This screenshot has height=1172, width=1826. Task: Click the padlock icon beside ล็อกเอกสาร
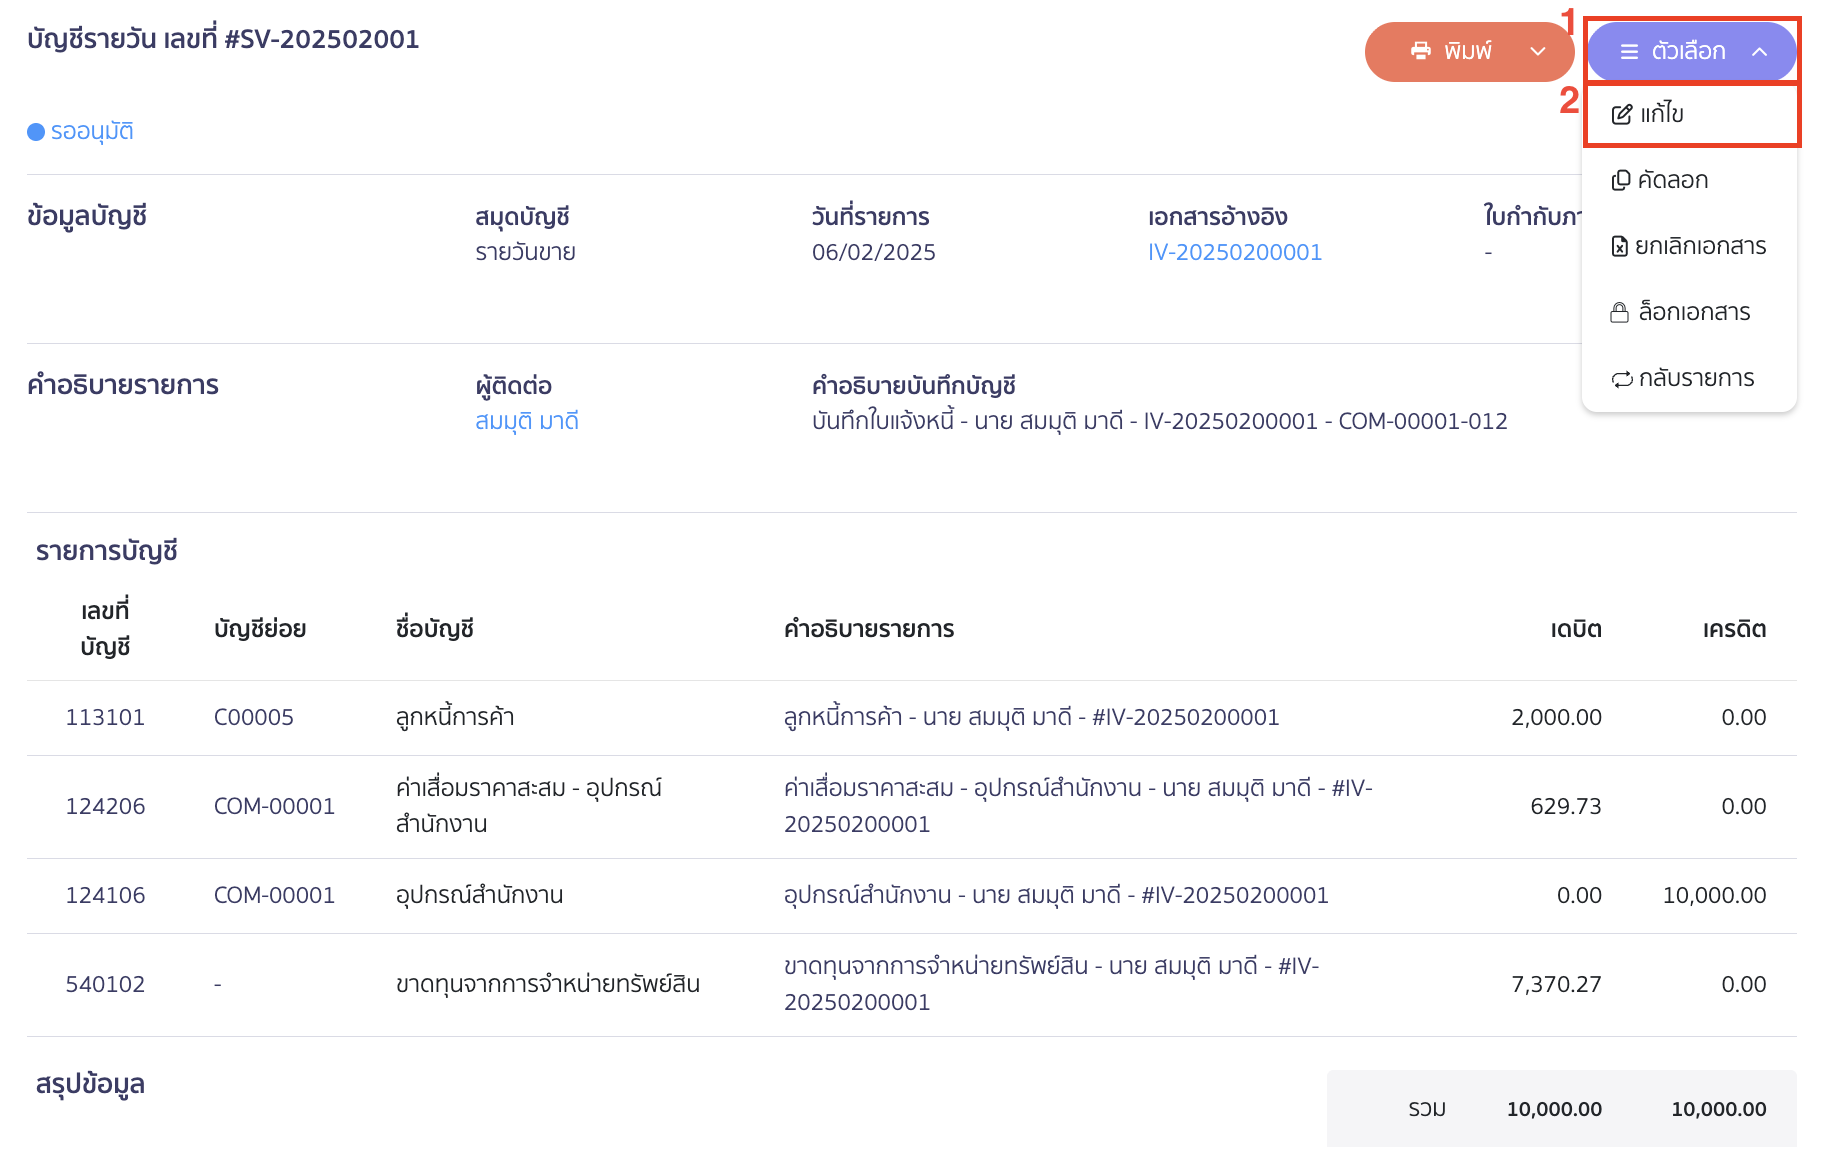coord(1621,312)
